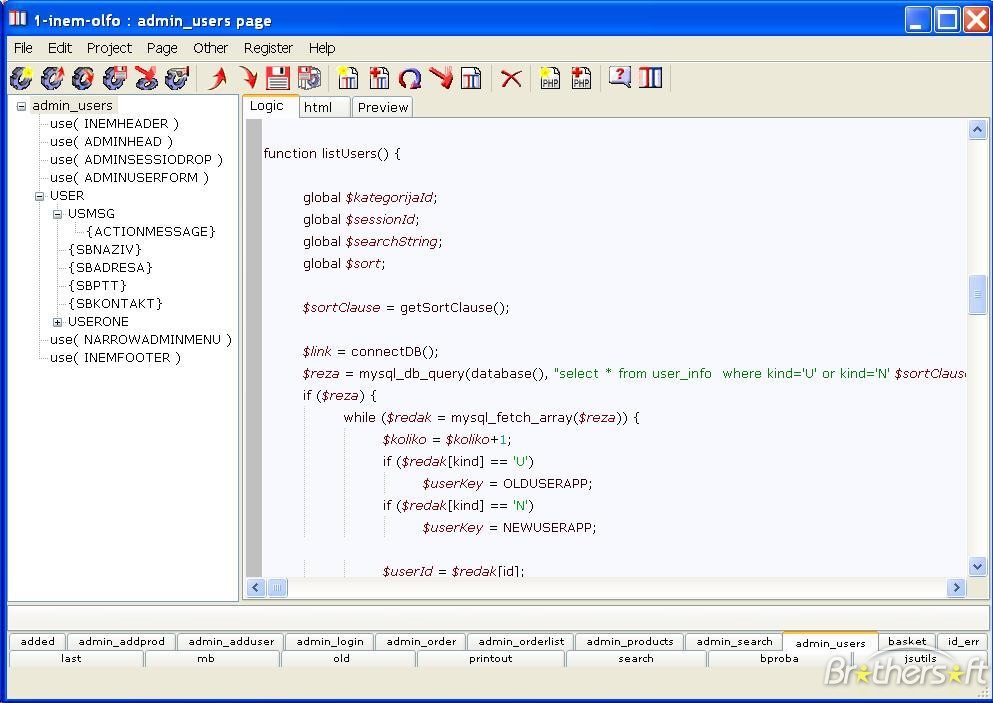Click the page with yellow star icon

click(348, 79)
